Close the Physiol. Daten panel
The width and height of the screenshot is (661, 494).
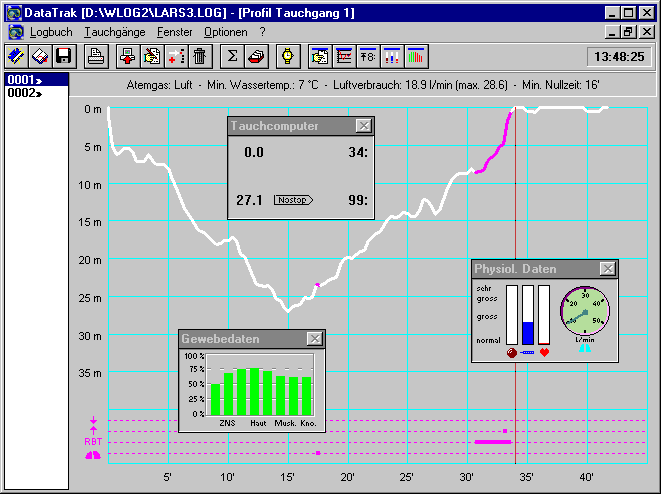pos(607,269)
